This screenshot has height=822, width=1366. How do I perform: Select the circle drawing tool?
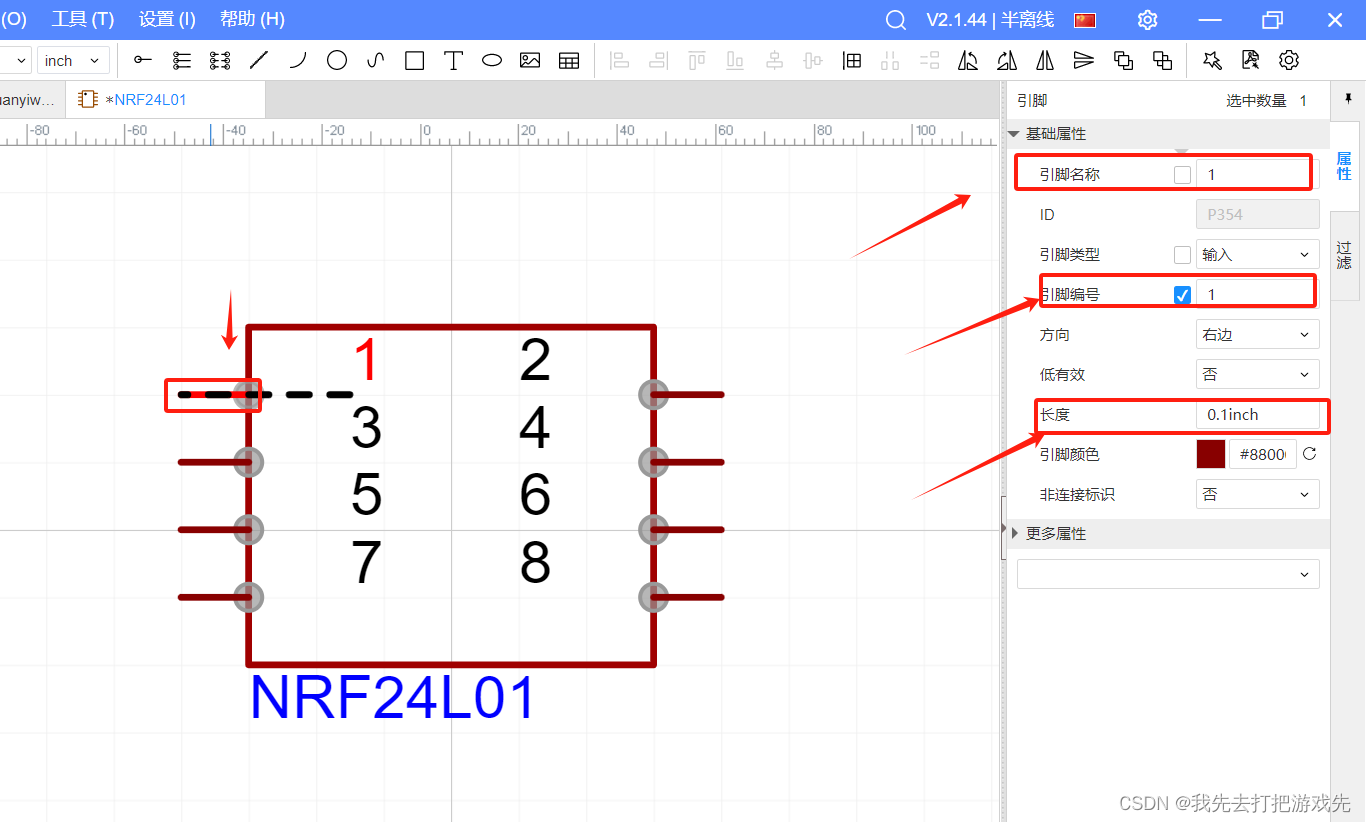pyautogui.click(x=337, y=60)
